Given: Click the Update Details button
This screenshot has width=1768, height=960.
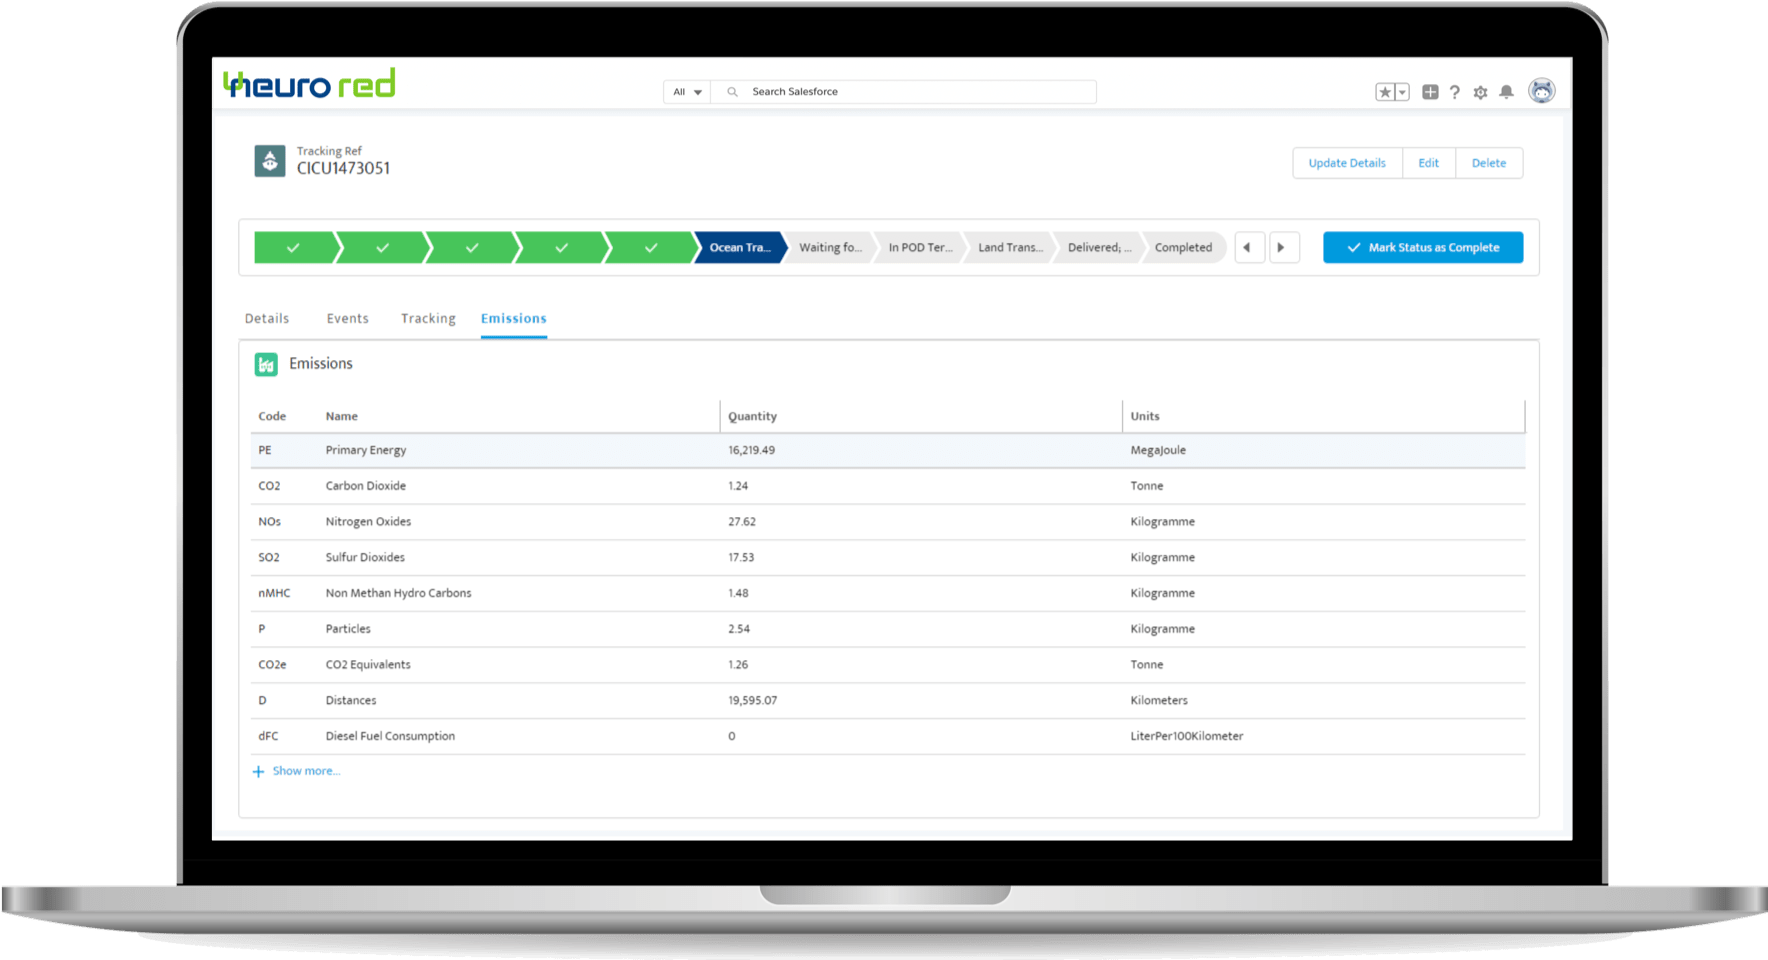Looking at the screenshot, I should tap(1347, 162).
